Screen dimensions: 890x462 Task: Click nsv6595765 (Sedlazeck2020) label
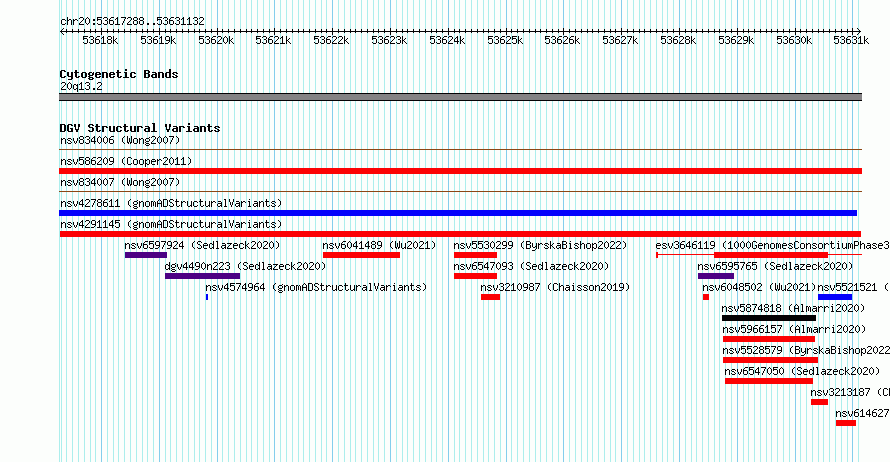(775, 266)
